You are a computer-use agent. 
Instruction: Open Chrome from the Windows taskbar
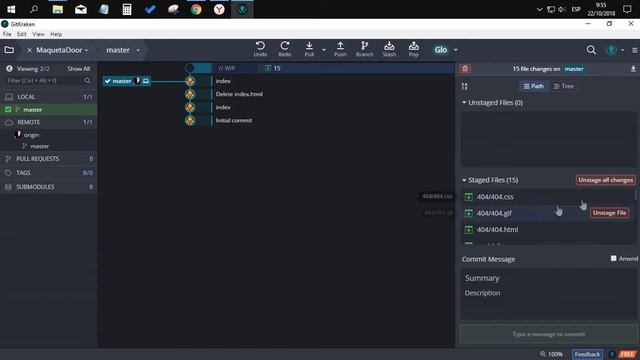point(196,9)
